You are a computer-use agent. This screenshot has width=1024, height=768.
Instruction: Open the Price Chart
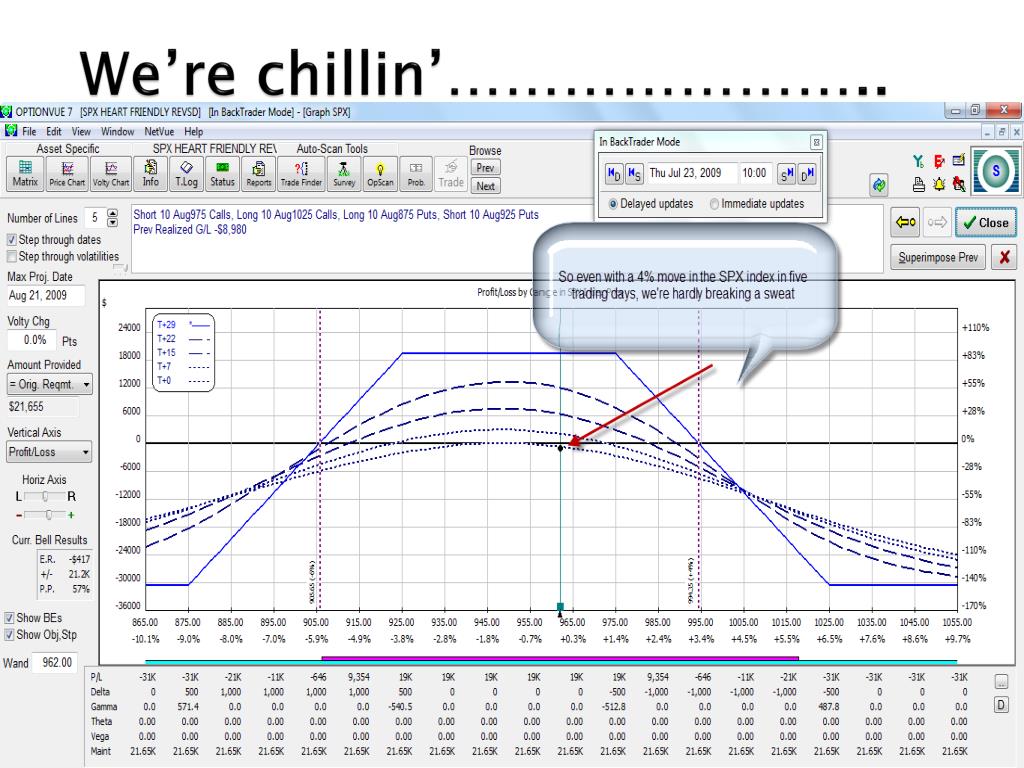pos(67,174)
